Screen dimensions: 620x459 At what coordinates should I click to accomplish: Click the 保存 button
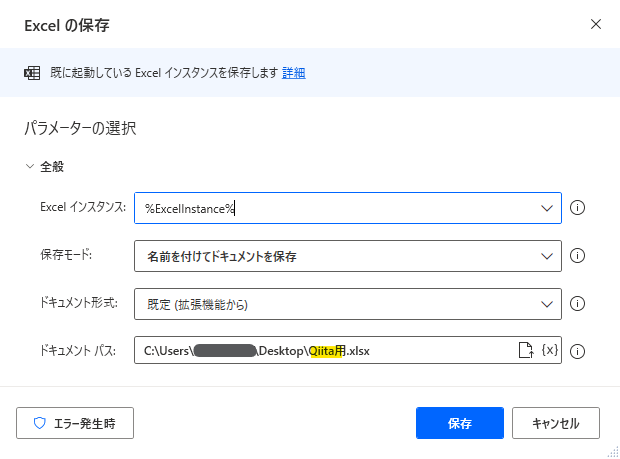pyautogui.click(x=460, y=423)
